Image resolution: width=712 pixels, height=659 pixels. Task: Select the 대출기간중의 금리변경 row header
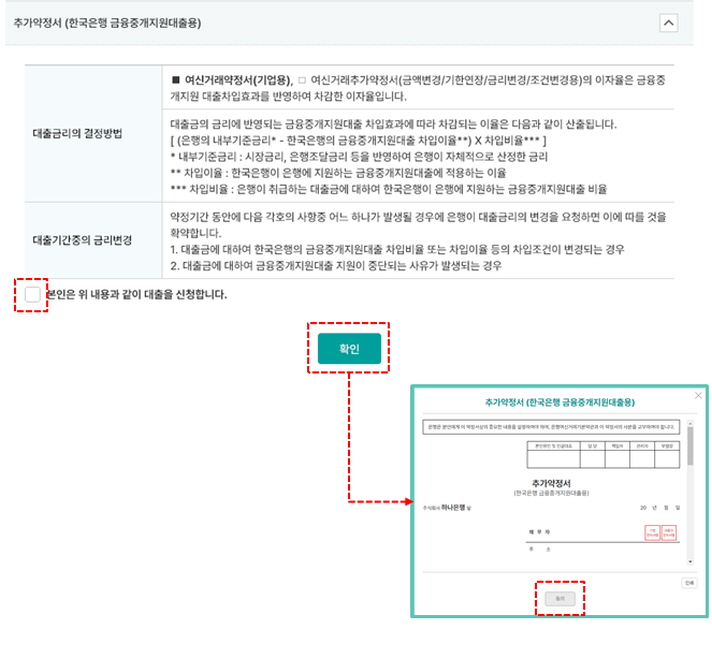click(83, 241)
